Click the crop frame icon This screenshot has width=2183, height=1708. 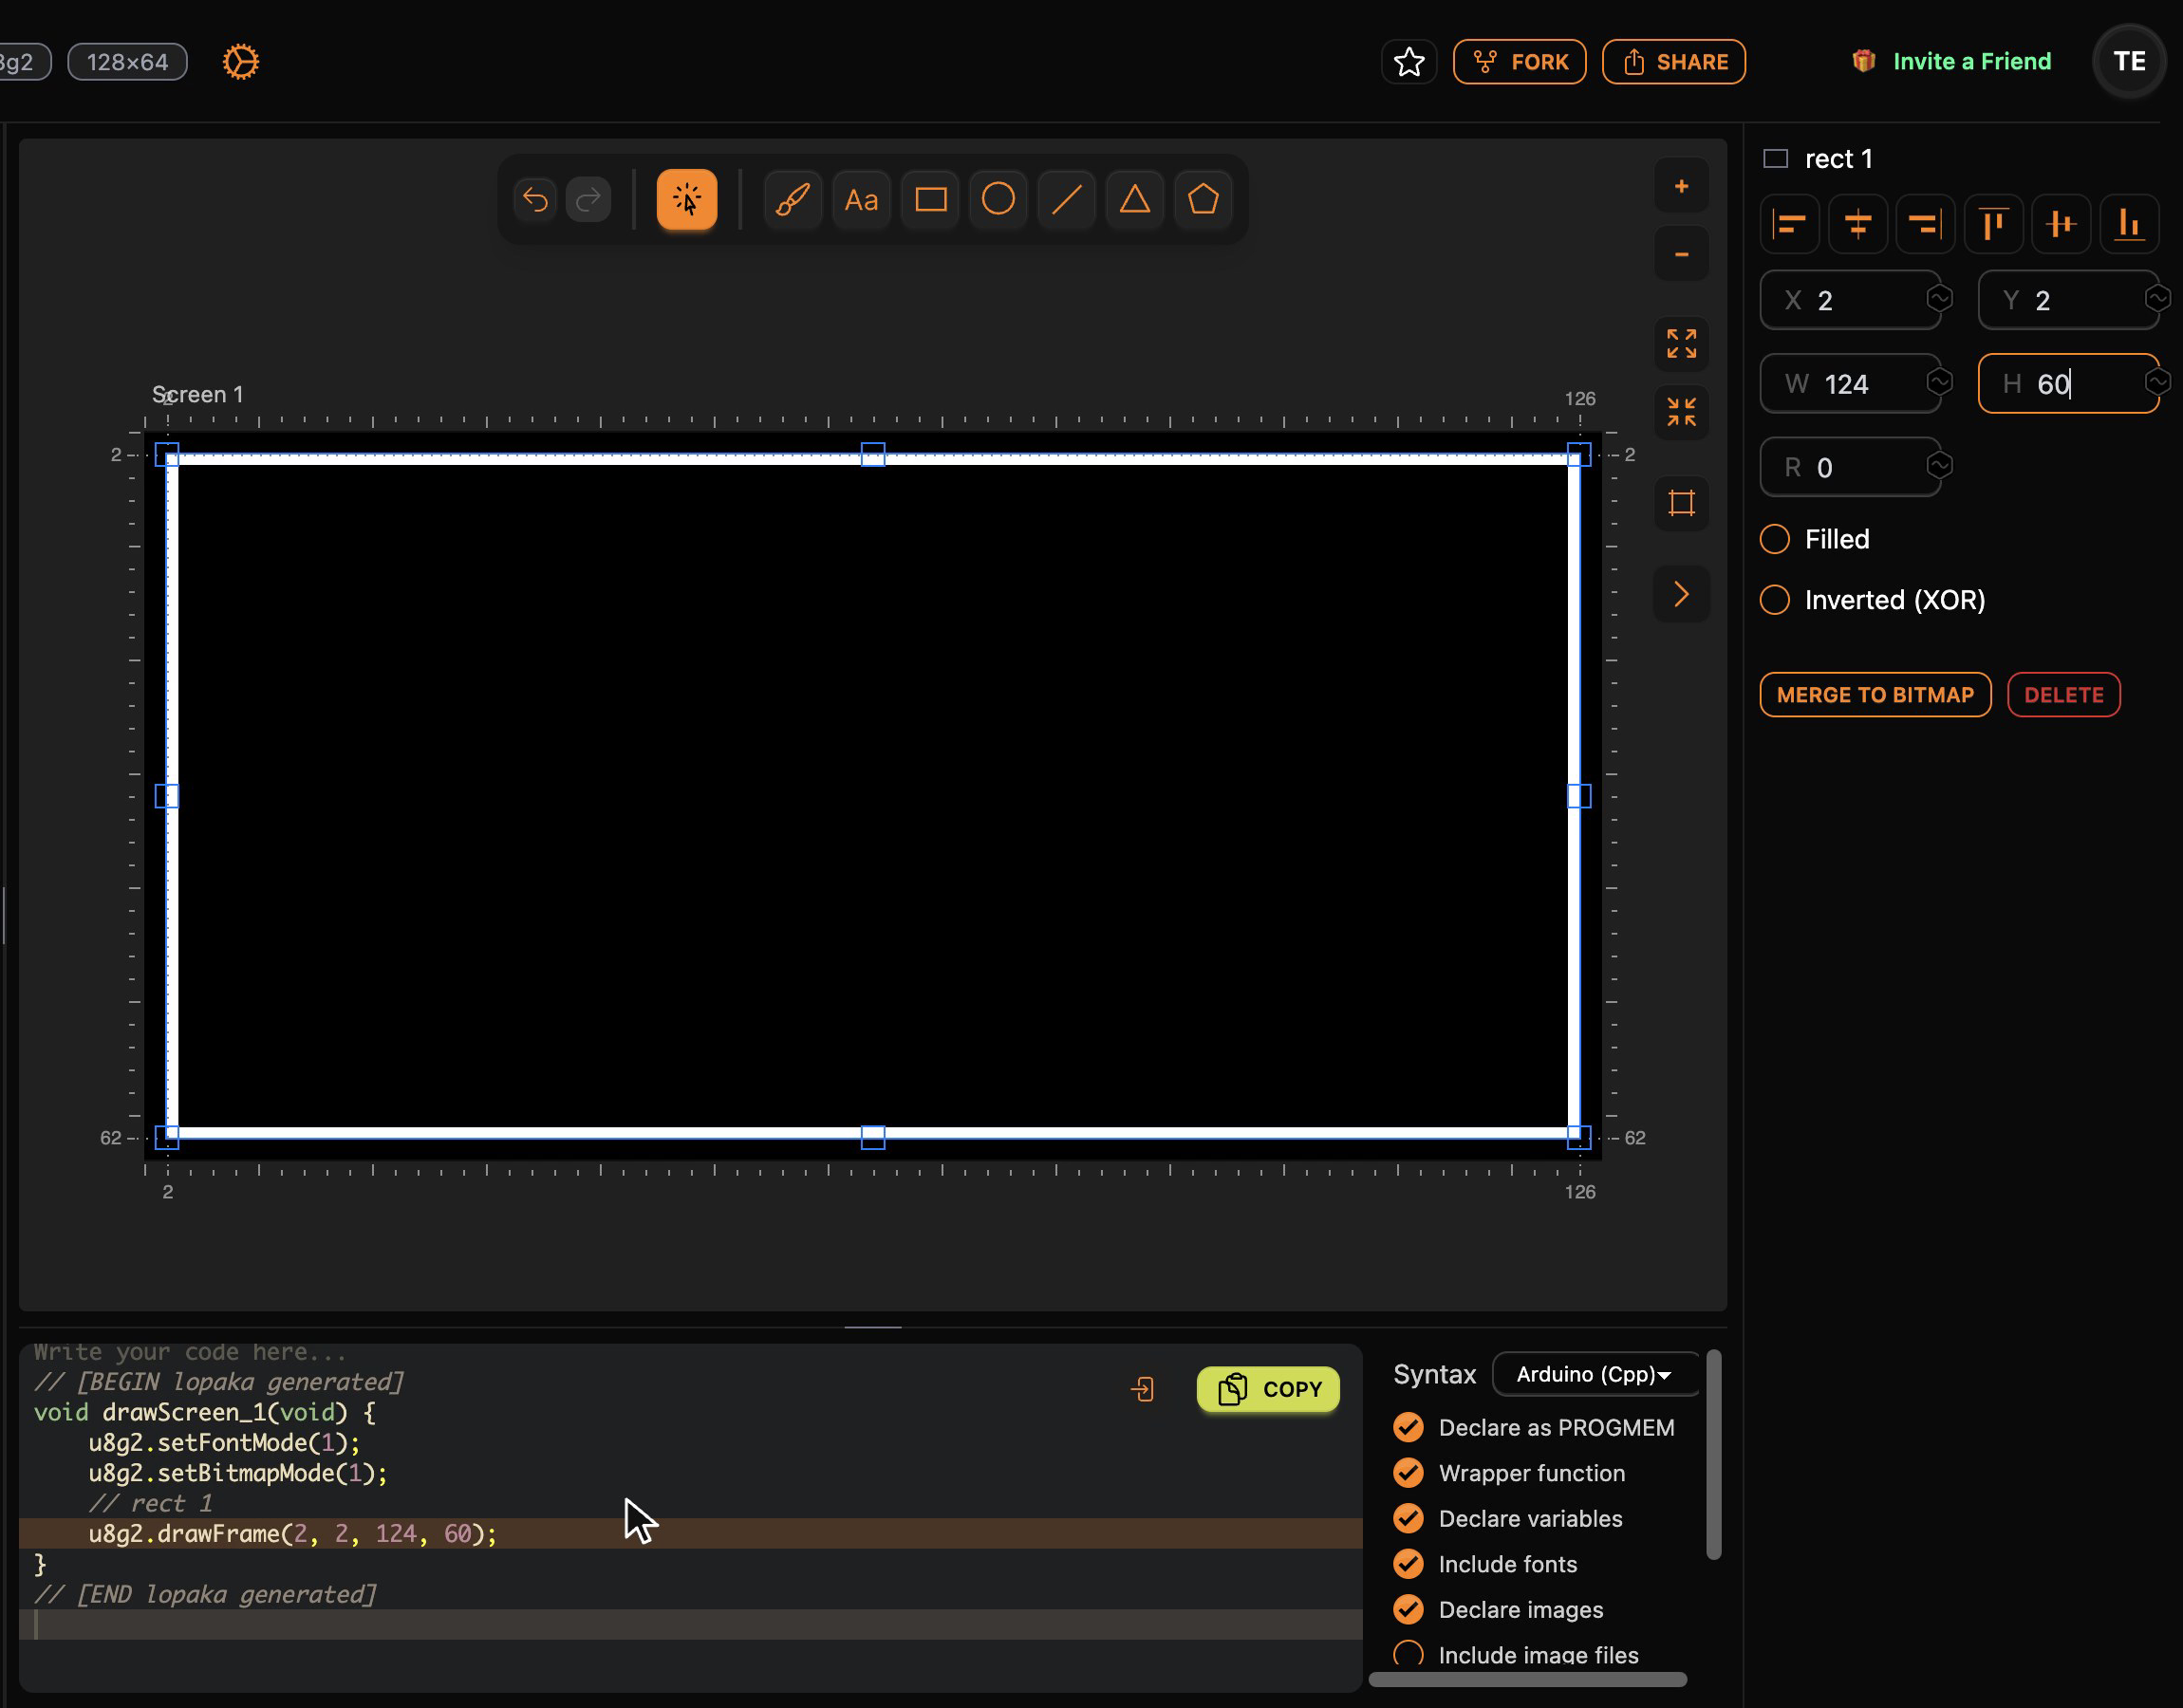pos(1682,503)
